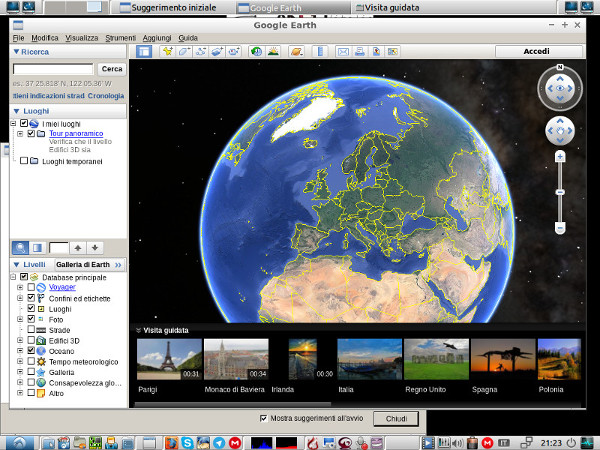600x450 pixels.
Task: Open the Guida menu
Action: (x=188, y=38)
